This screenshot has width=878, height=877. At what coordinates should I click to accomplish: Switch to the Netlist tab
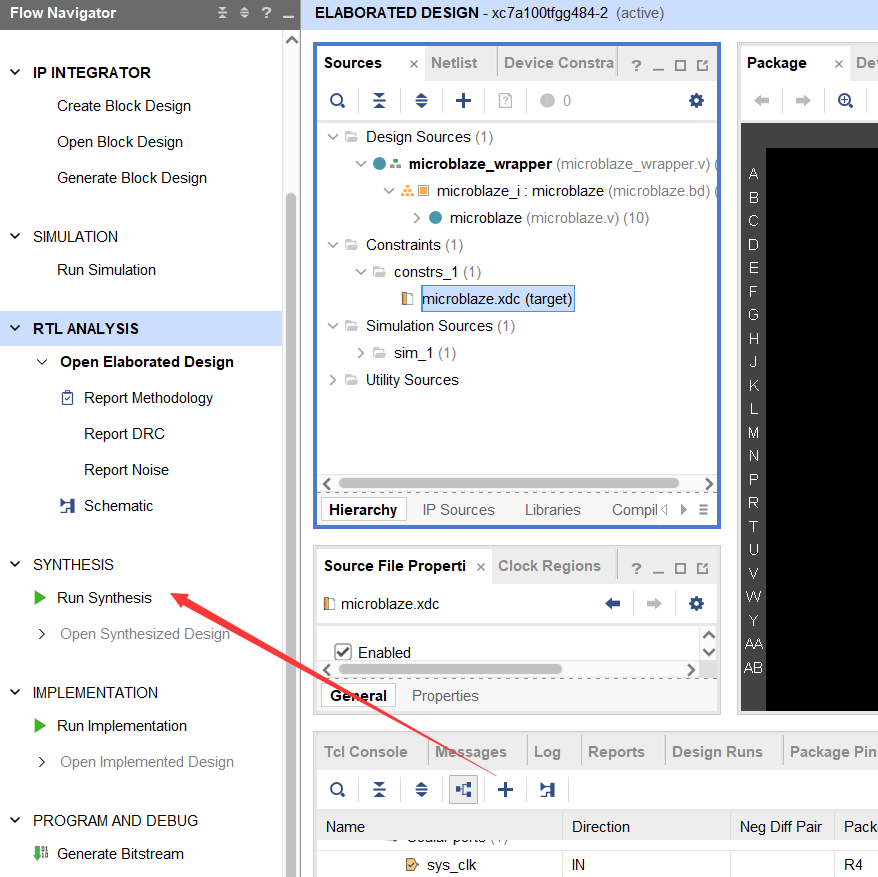point(454,63)
